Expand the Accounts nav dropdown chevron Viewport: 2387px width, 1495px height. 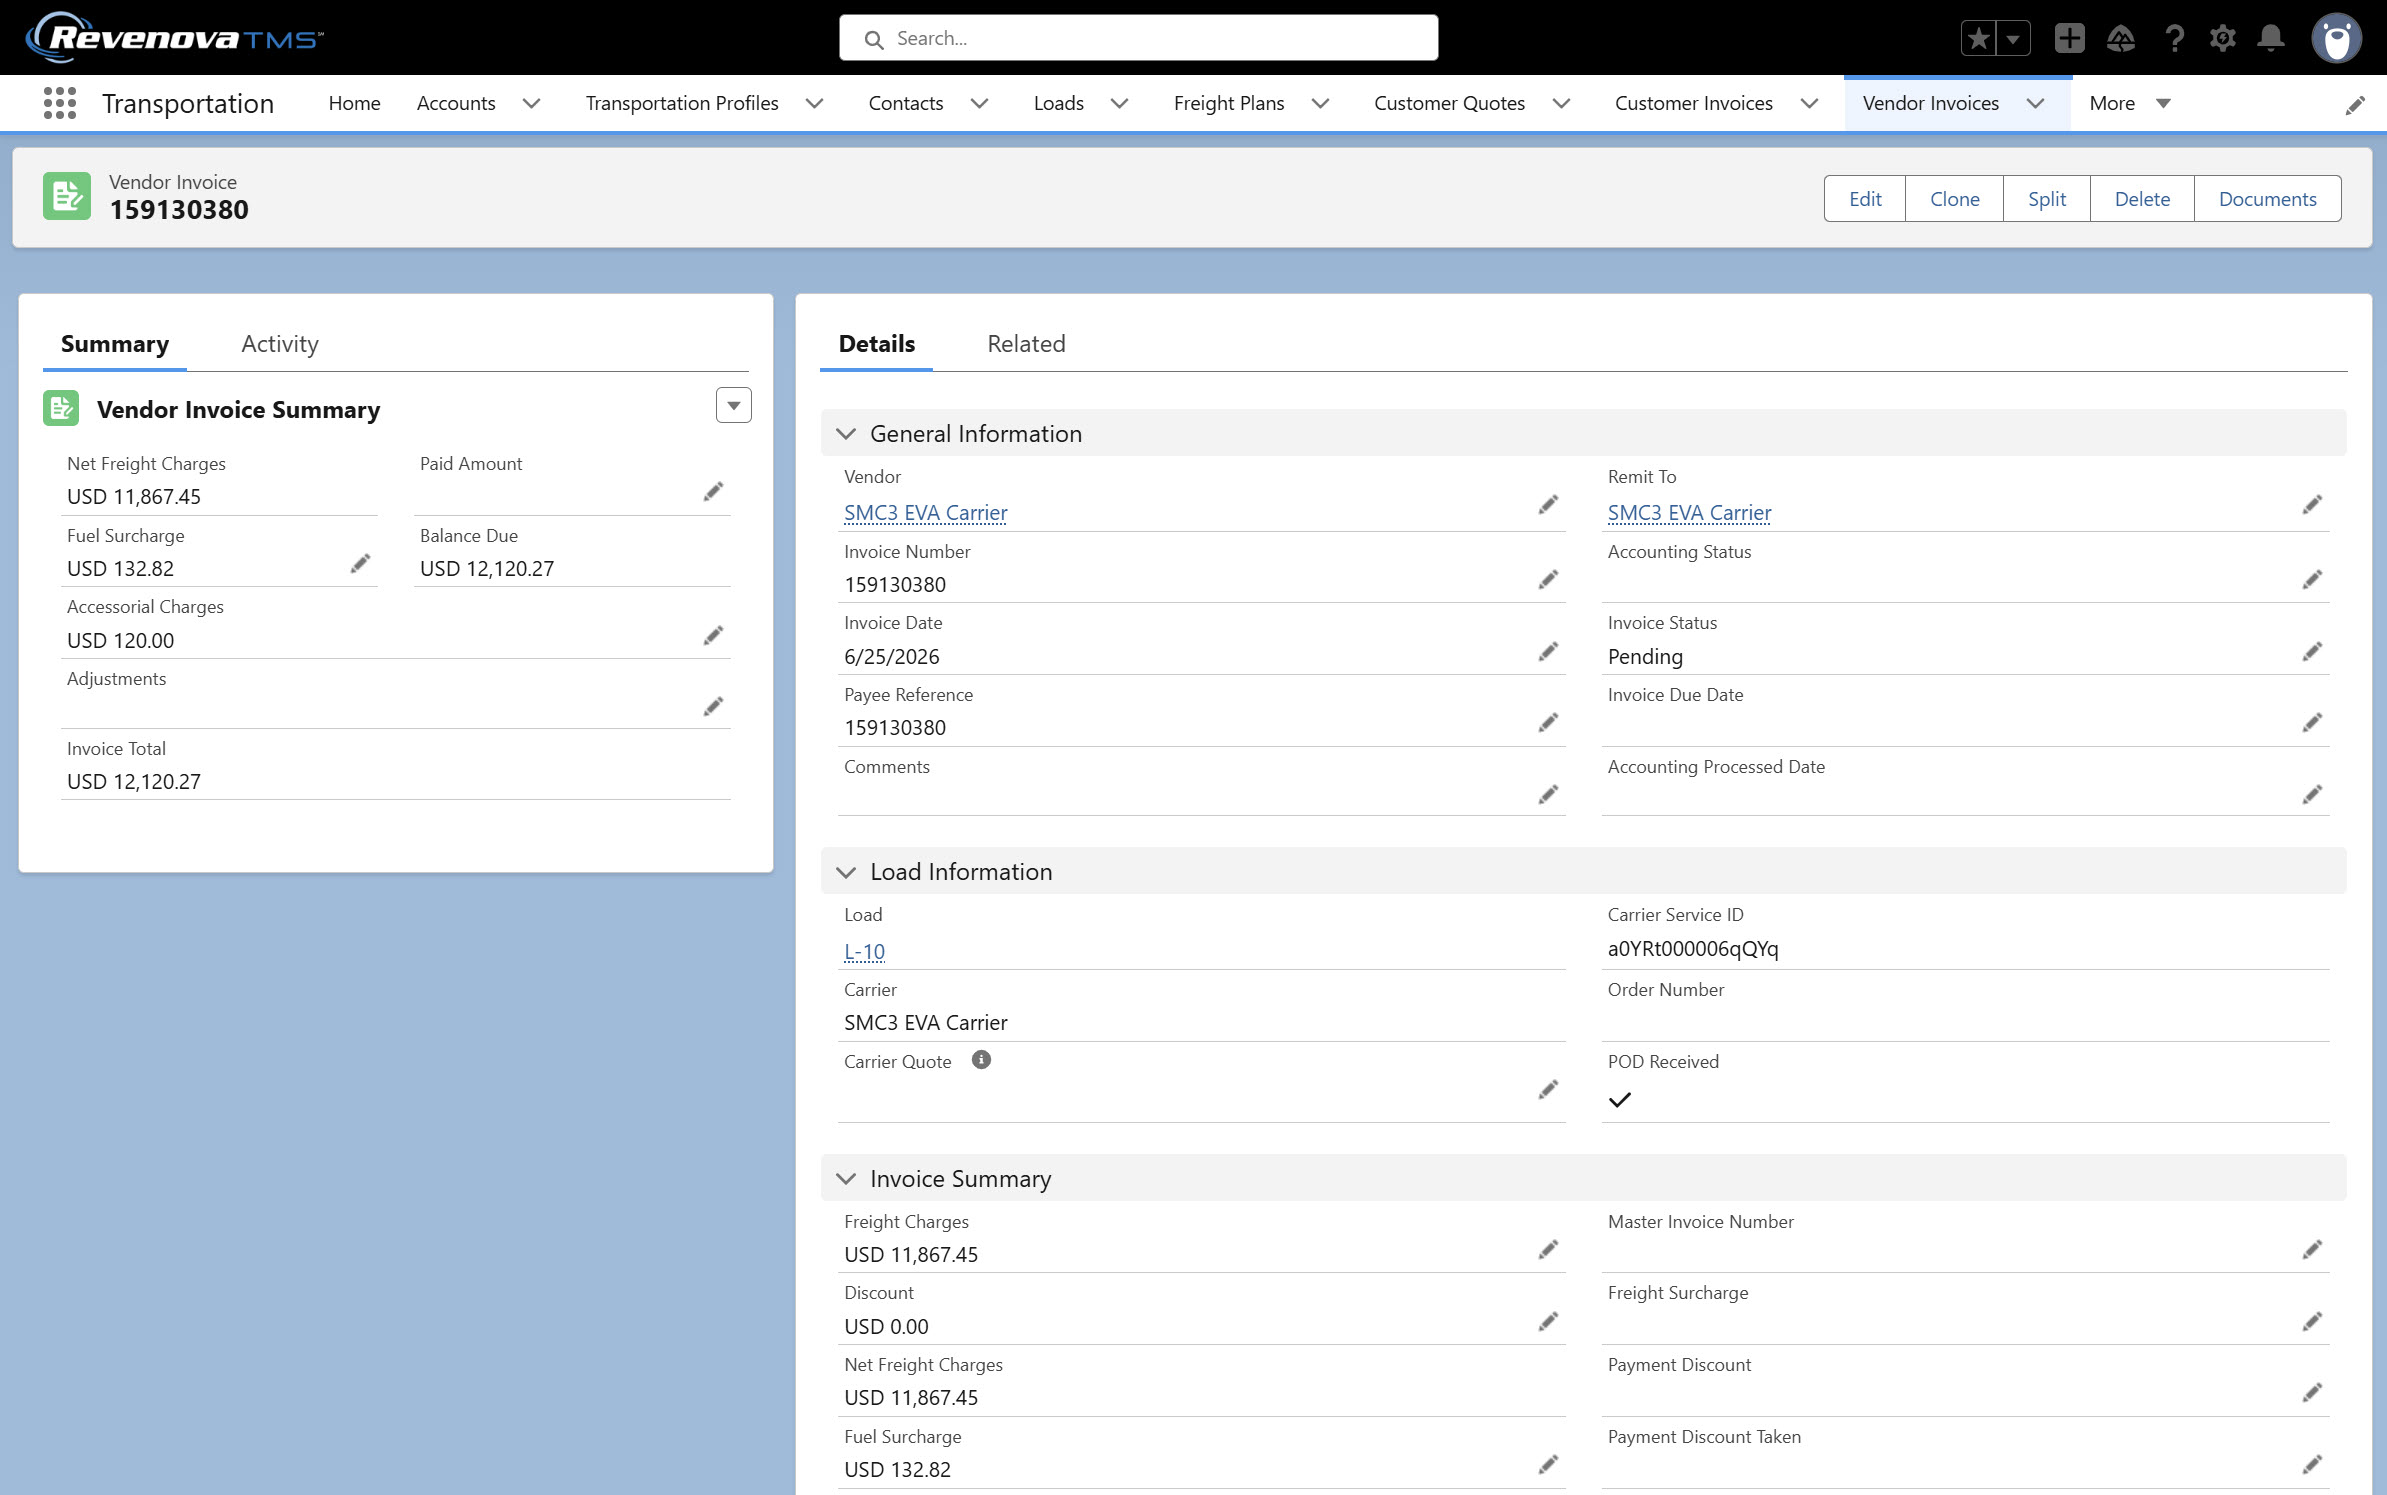tap(531, 103)
